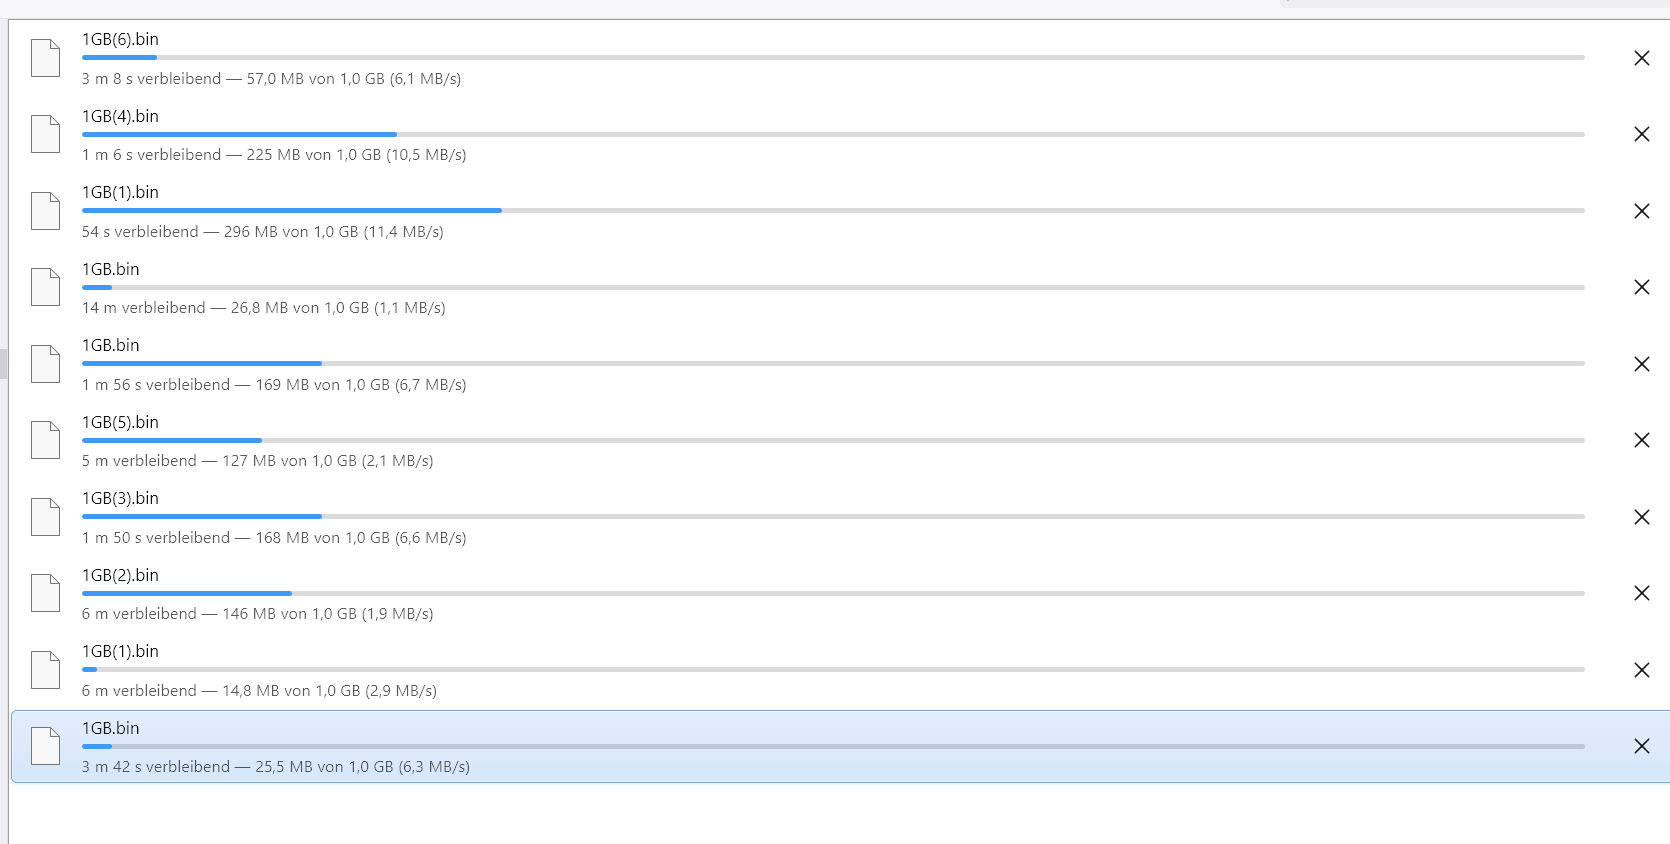The height and width of the screenshot is (844, 1670).
Task: Click the 1GB(3).bin progress bar
Action: 832,516
